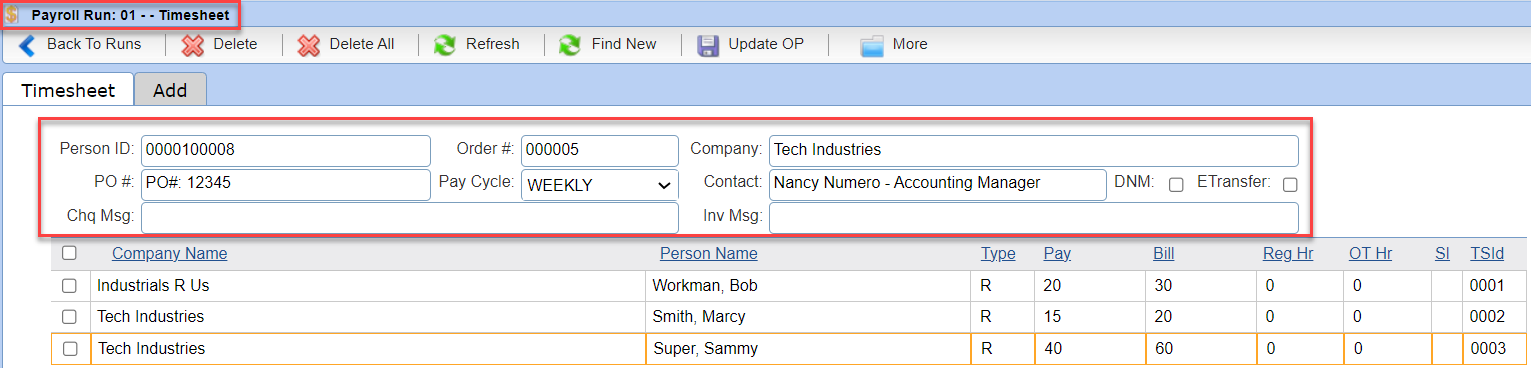Sort by Type column header
Screen dimensions: 1531x368
click(998, 254)
